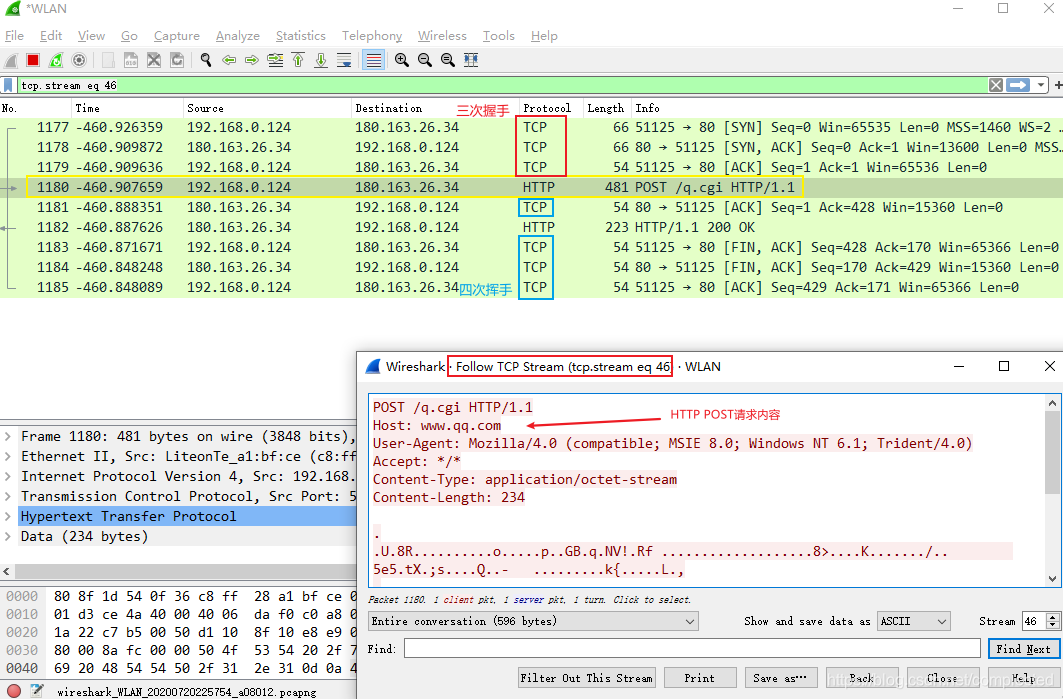Expand the Data (234 bytes) row
1063x699 pixels.
click(x=7, y=536)
